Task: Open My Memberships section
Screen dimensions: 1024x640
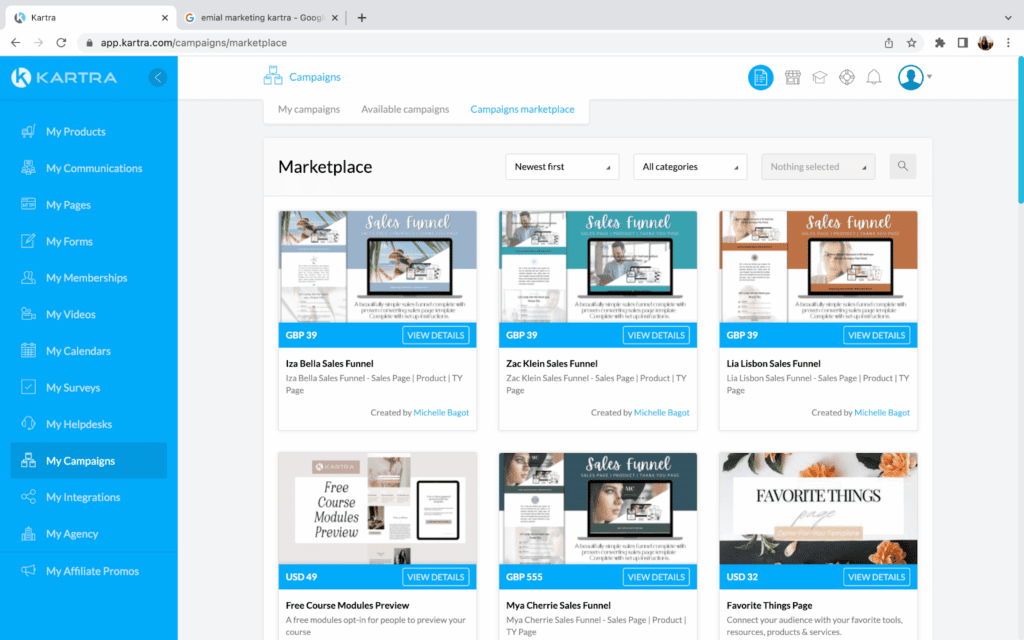Action: tap(88, 278)
